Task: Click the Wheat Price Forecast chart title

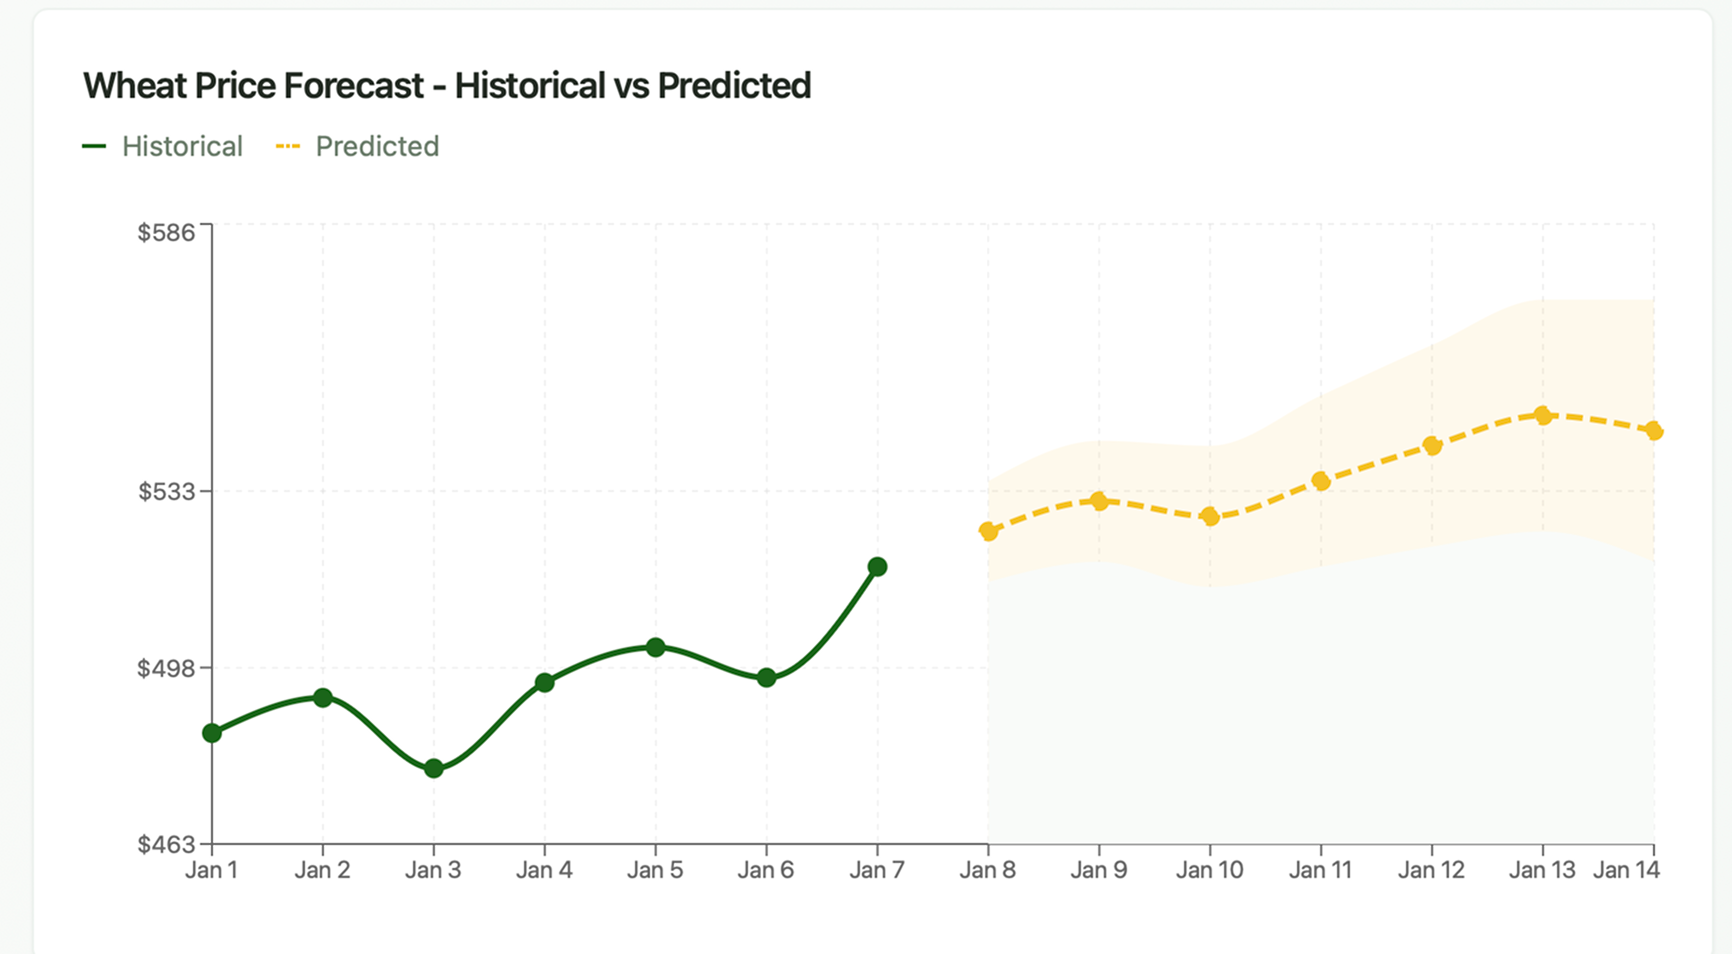Action: 446,86
